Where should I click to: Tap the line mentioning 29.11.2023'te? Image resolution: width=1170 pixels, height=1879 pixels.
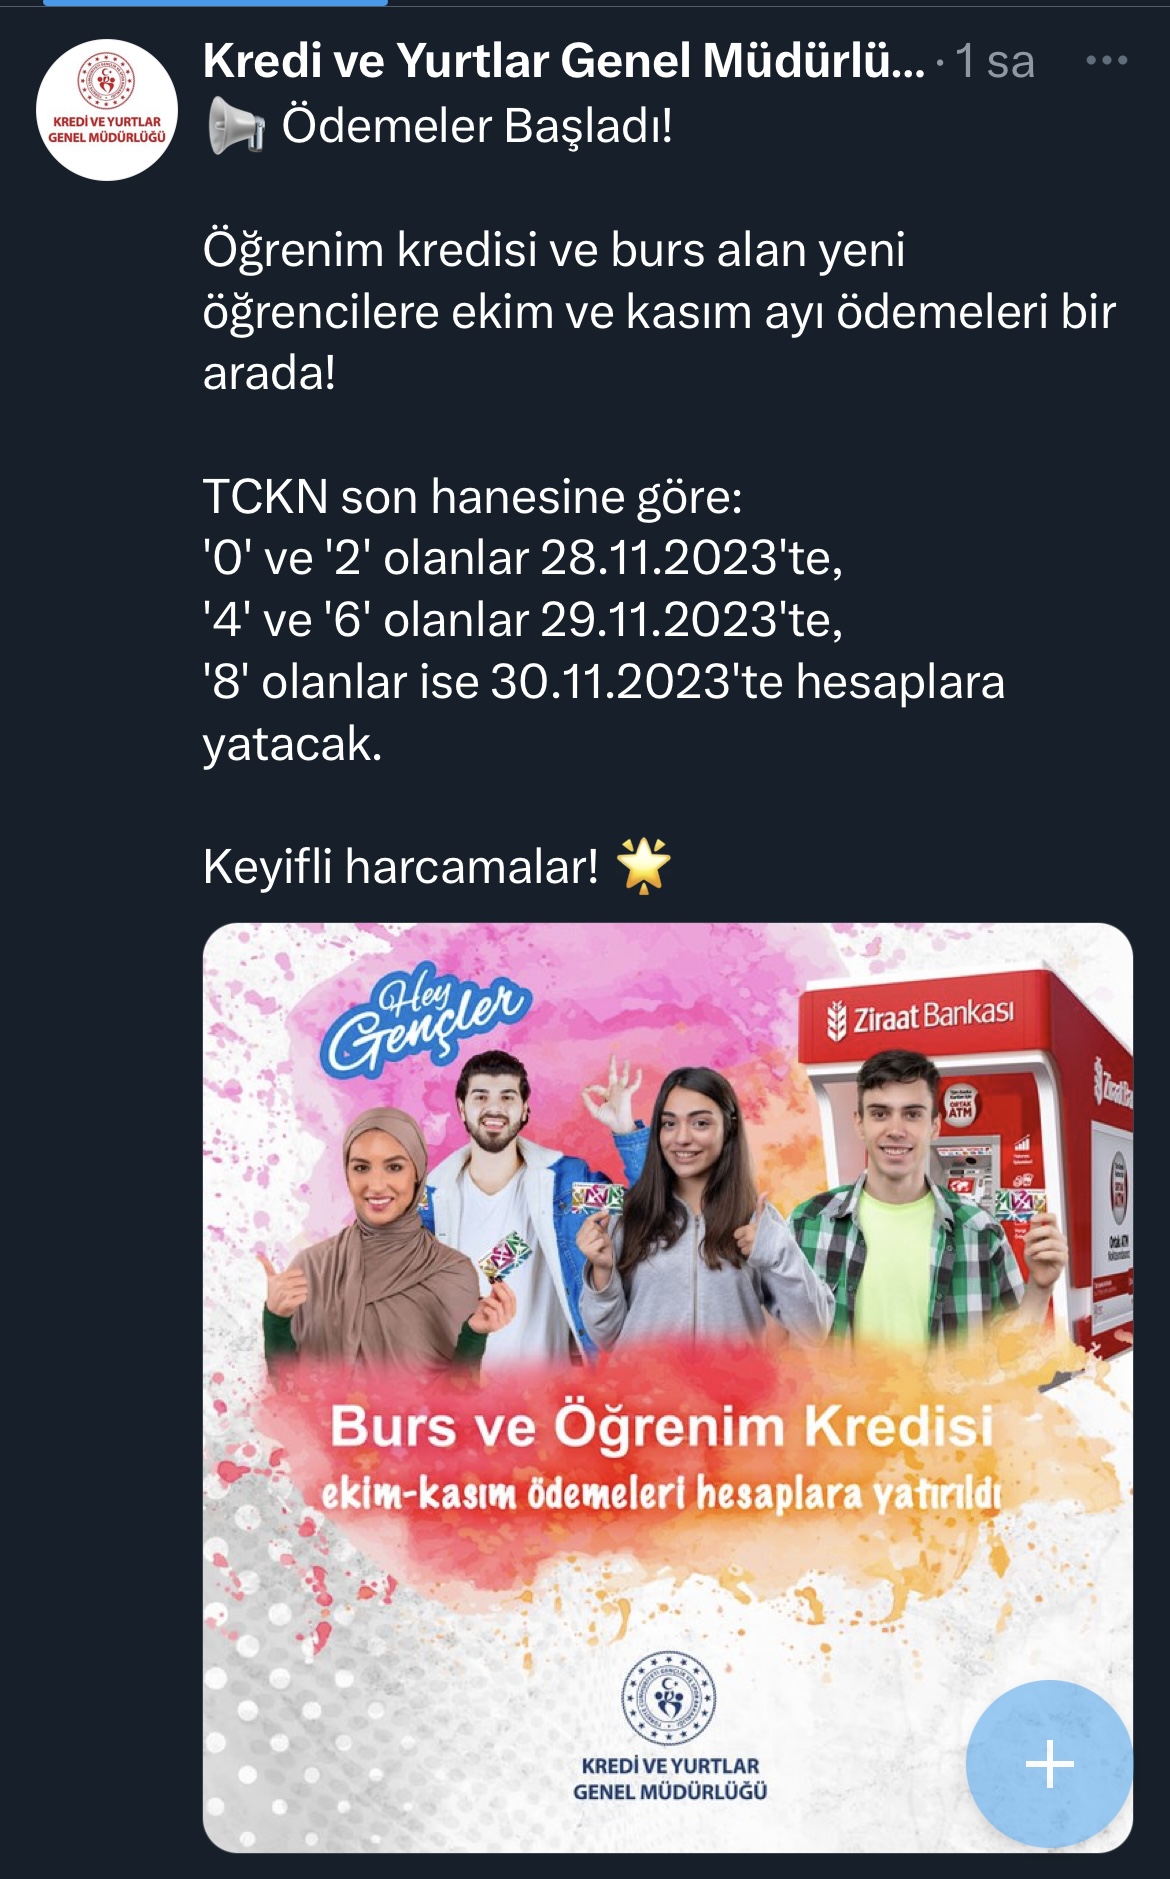click(x=523, y=620)
